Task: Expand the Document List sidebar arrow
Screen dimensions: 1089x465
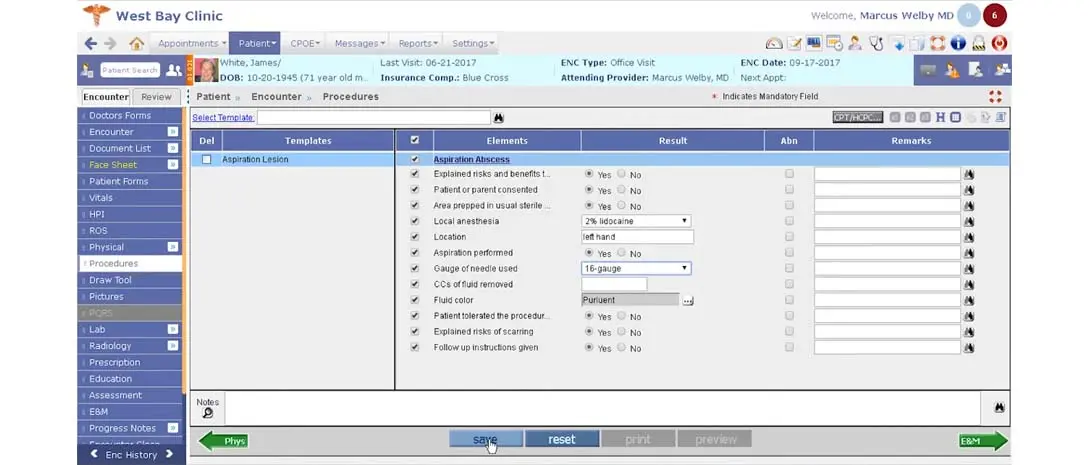Action: pos(172,149)
